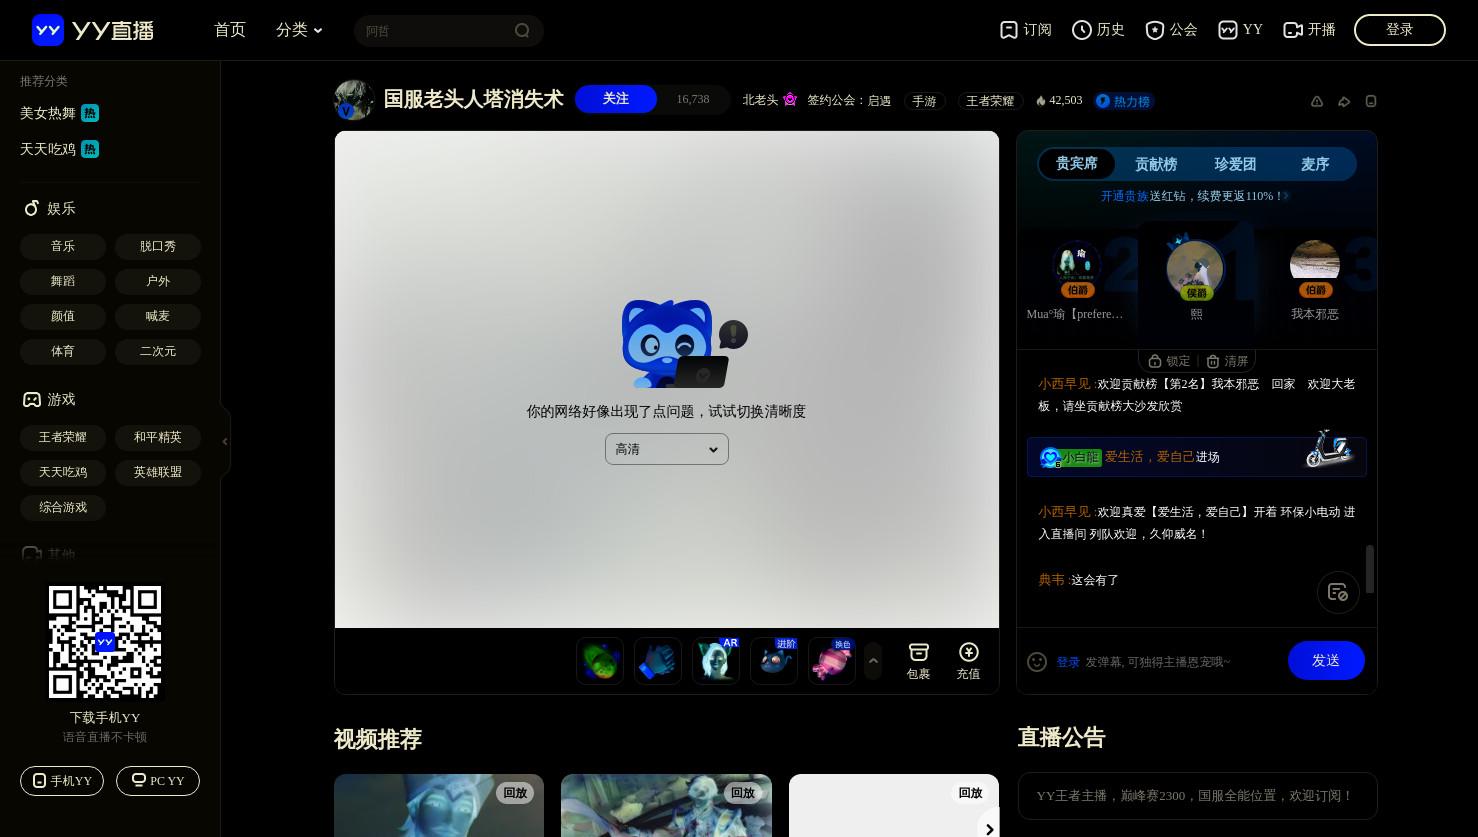Send the blue clapping hands gift
Viewport: 1478px width, 837px height.
tap(658, 661)
